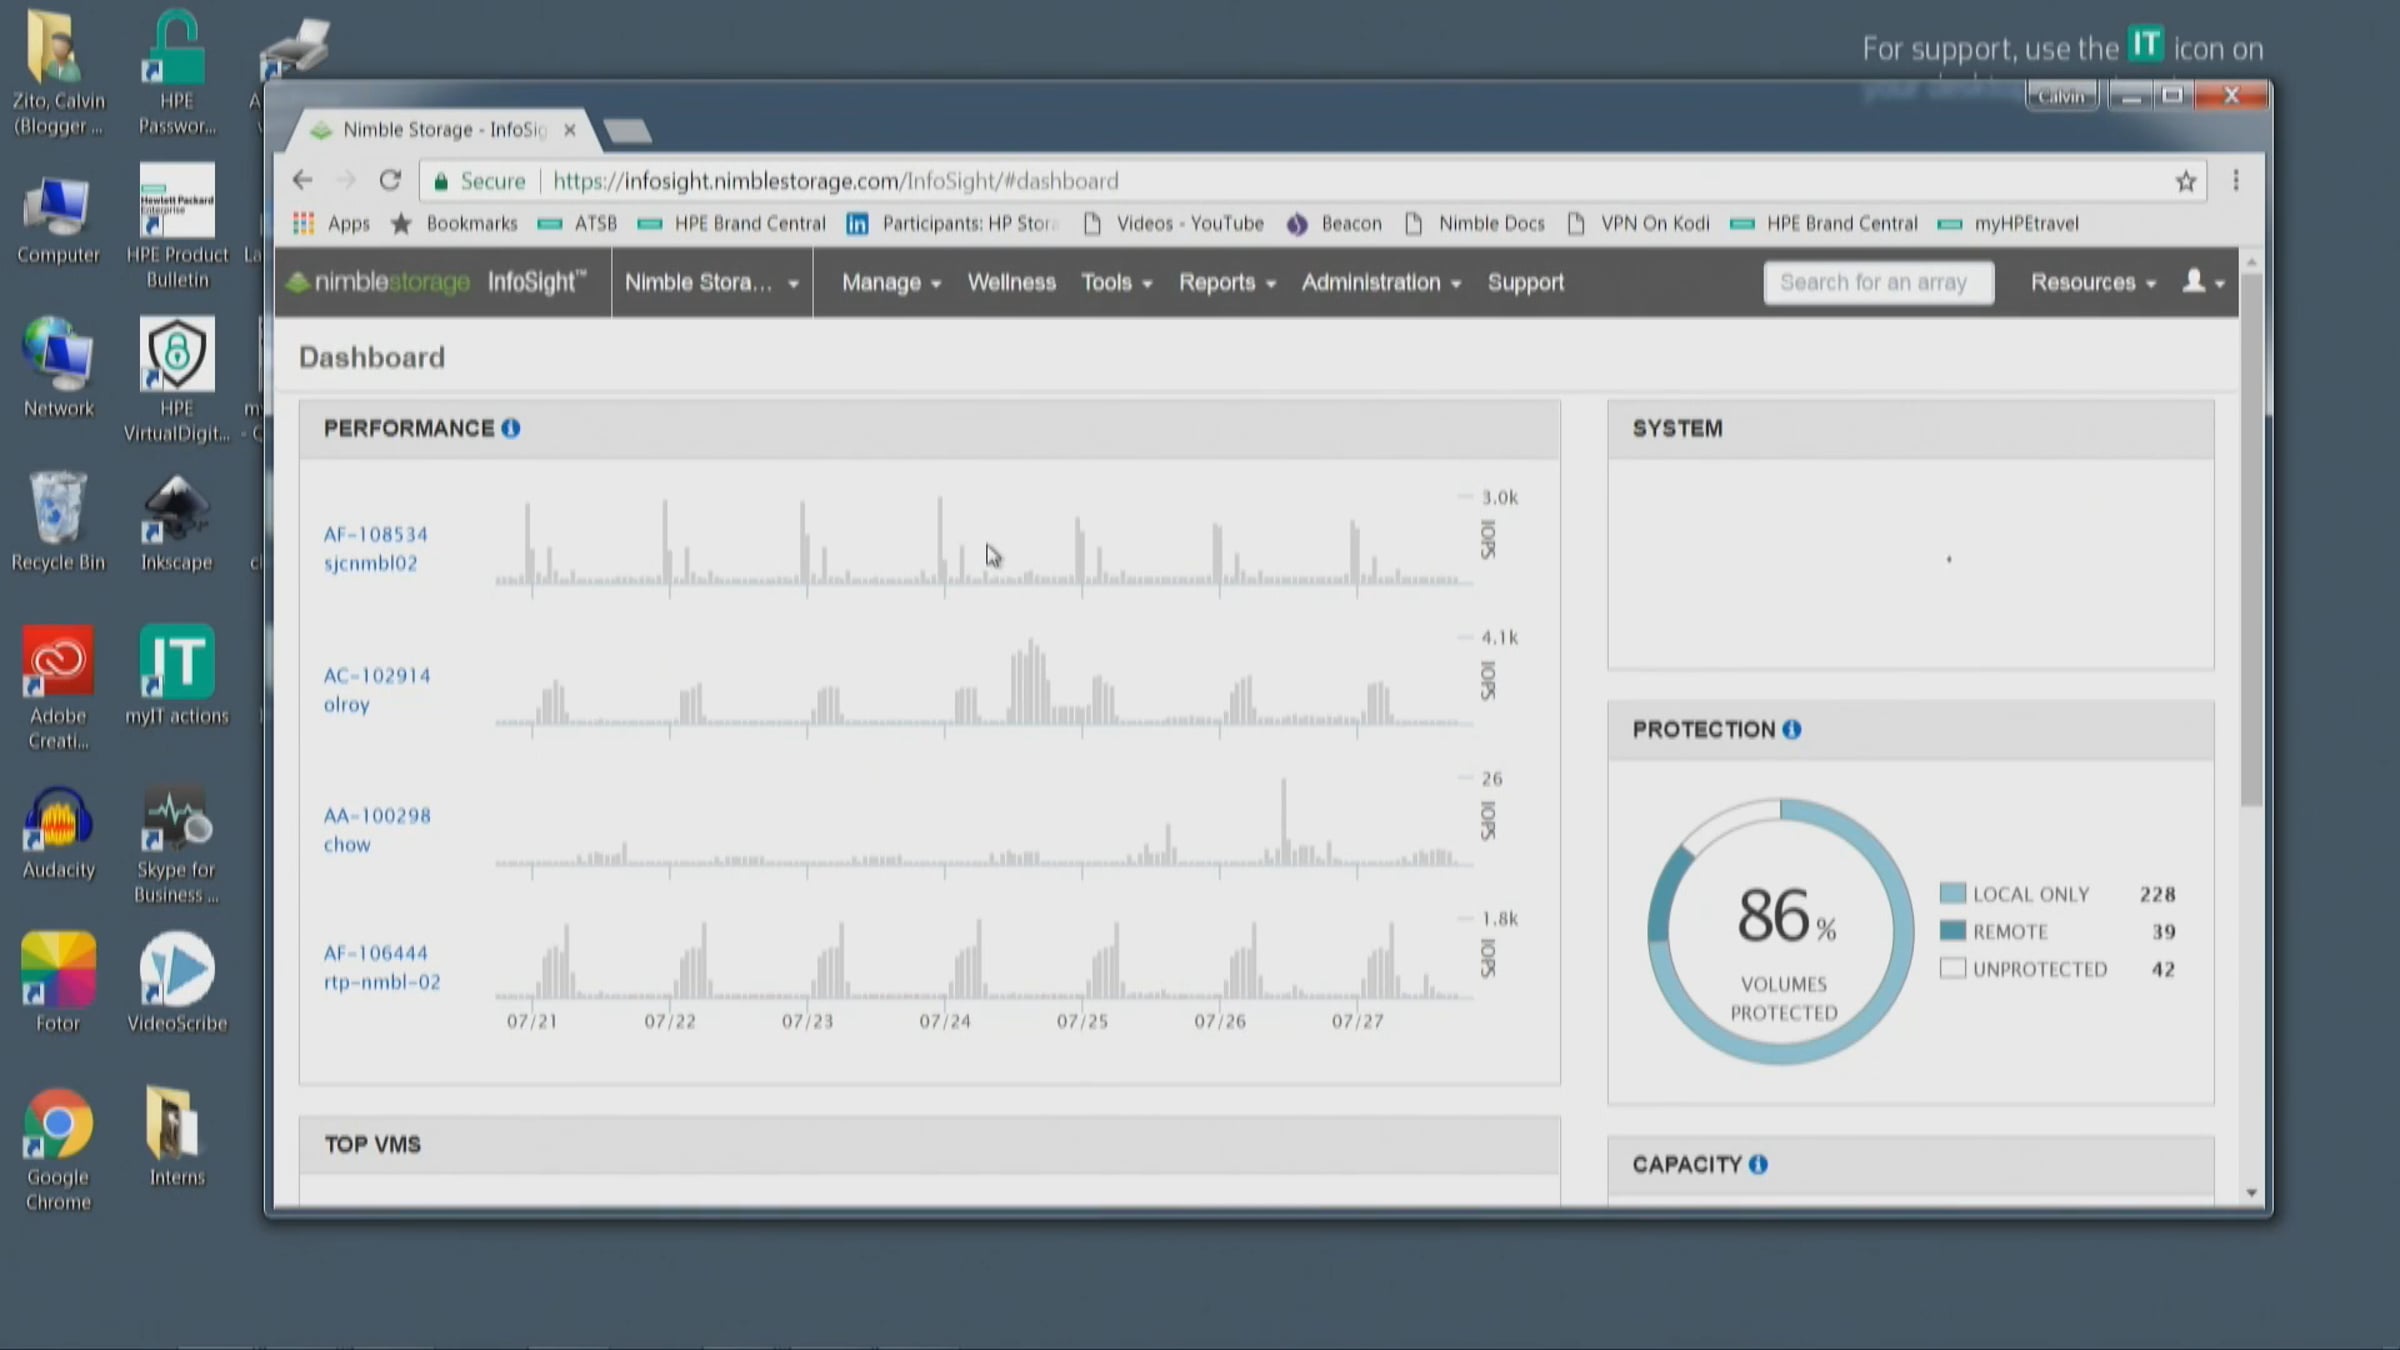
Task: Open the Chrome three-dot menu
Action: (x=2236, y=180)
